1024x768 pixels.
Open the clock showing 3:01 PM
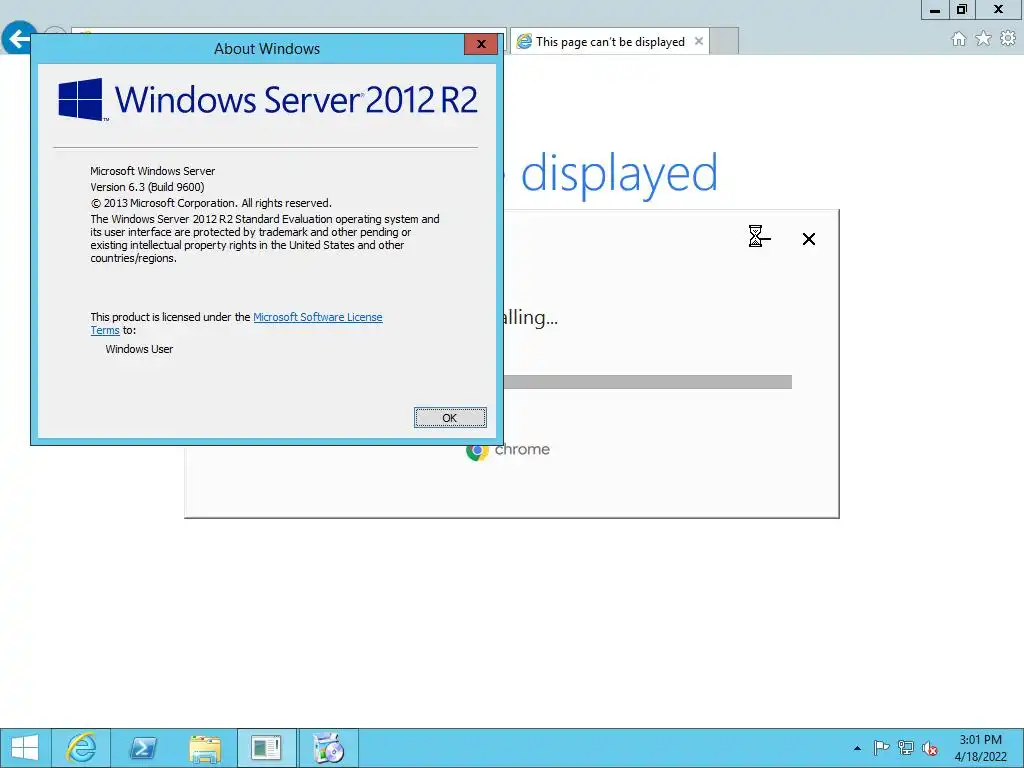[x=980, y=748]
